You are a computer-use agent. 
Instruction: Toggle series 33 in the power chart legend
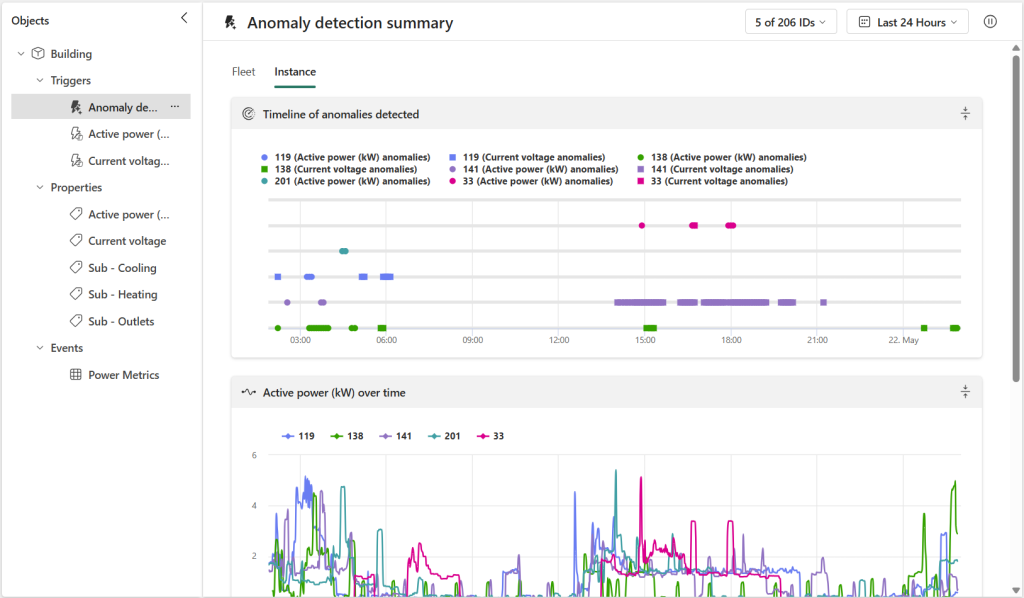click(490, 436)
